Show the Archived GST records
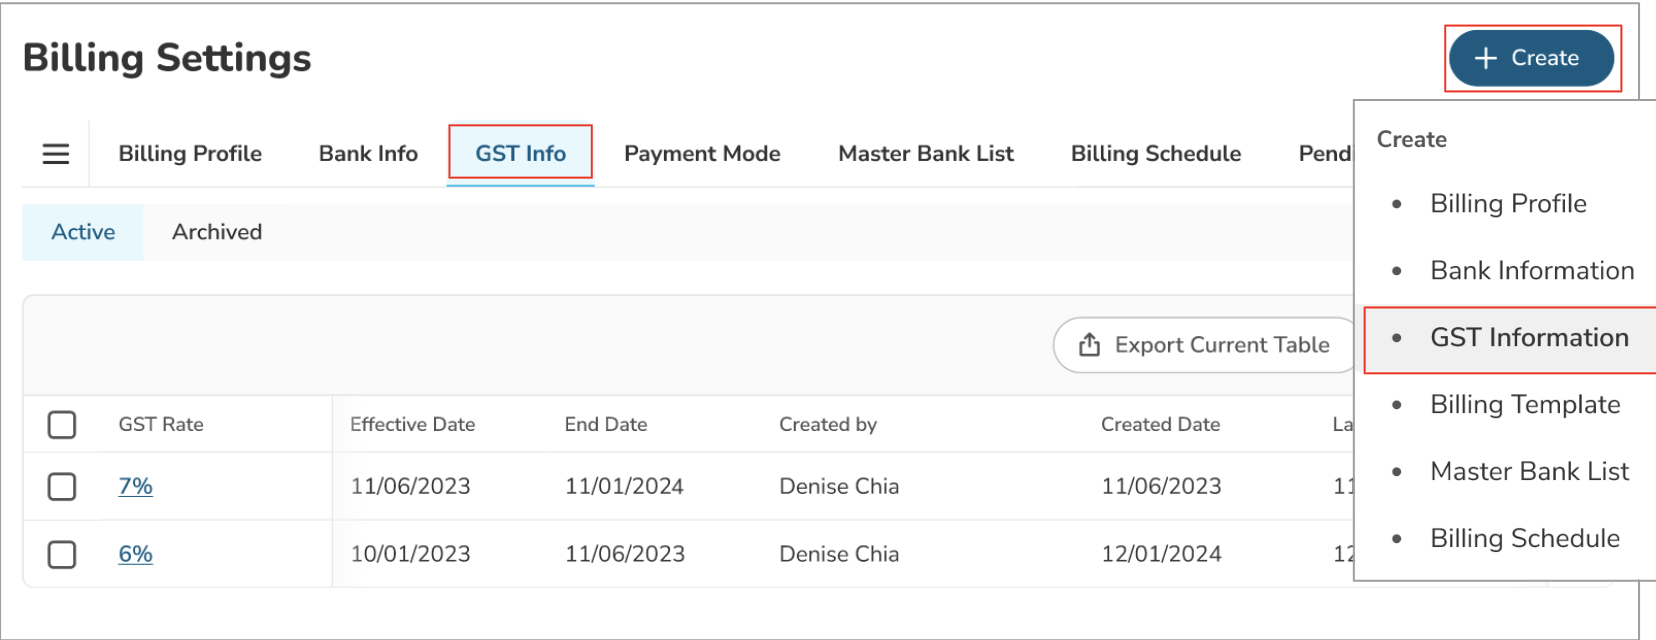This screenshot has height=640, width=1656. click(217, 232)
